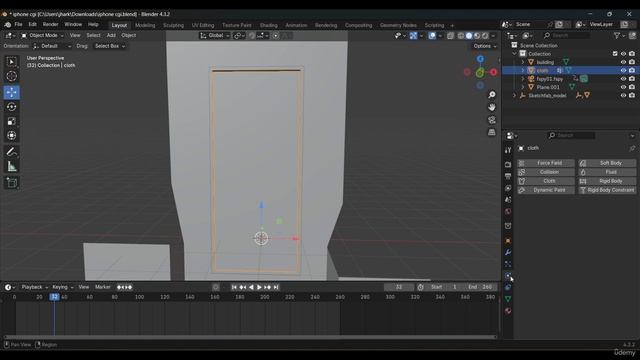Open the viewport Options dropdown
The height and width of the screenshot is (360, 640).
485,46
